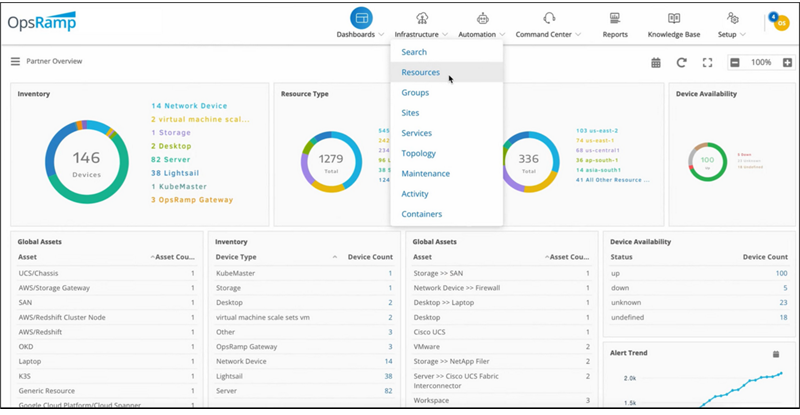Open the Reports icon

click(x=615, y=18)
